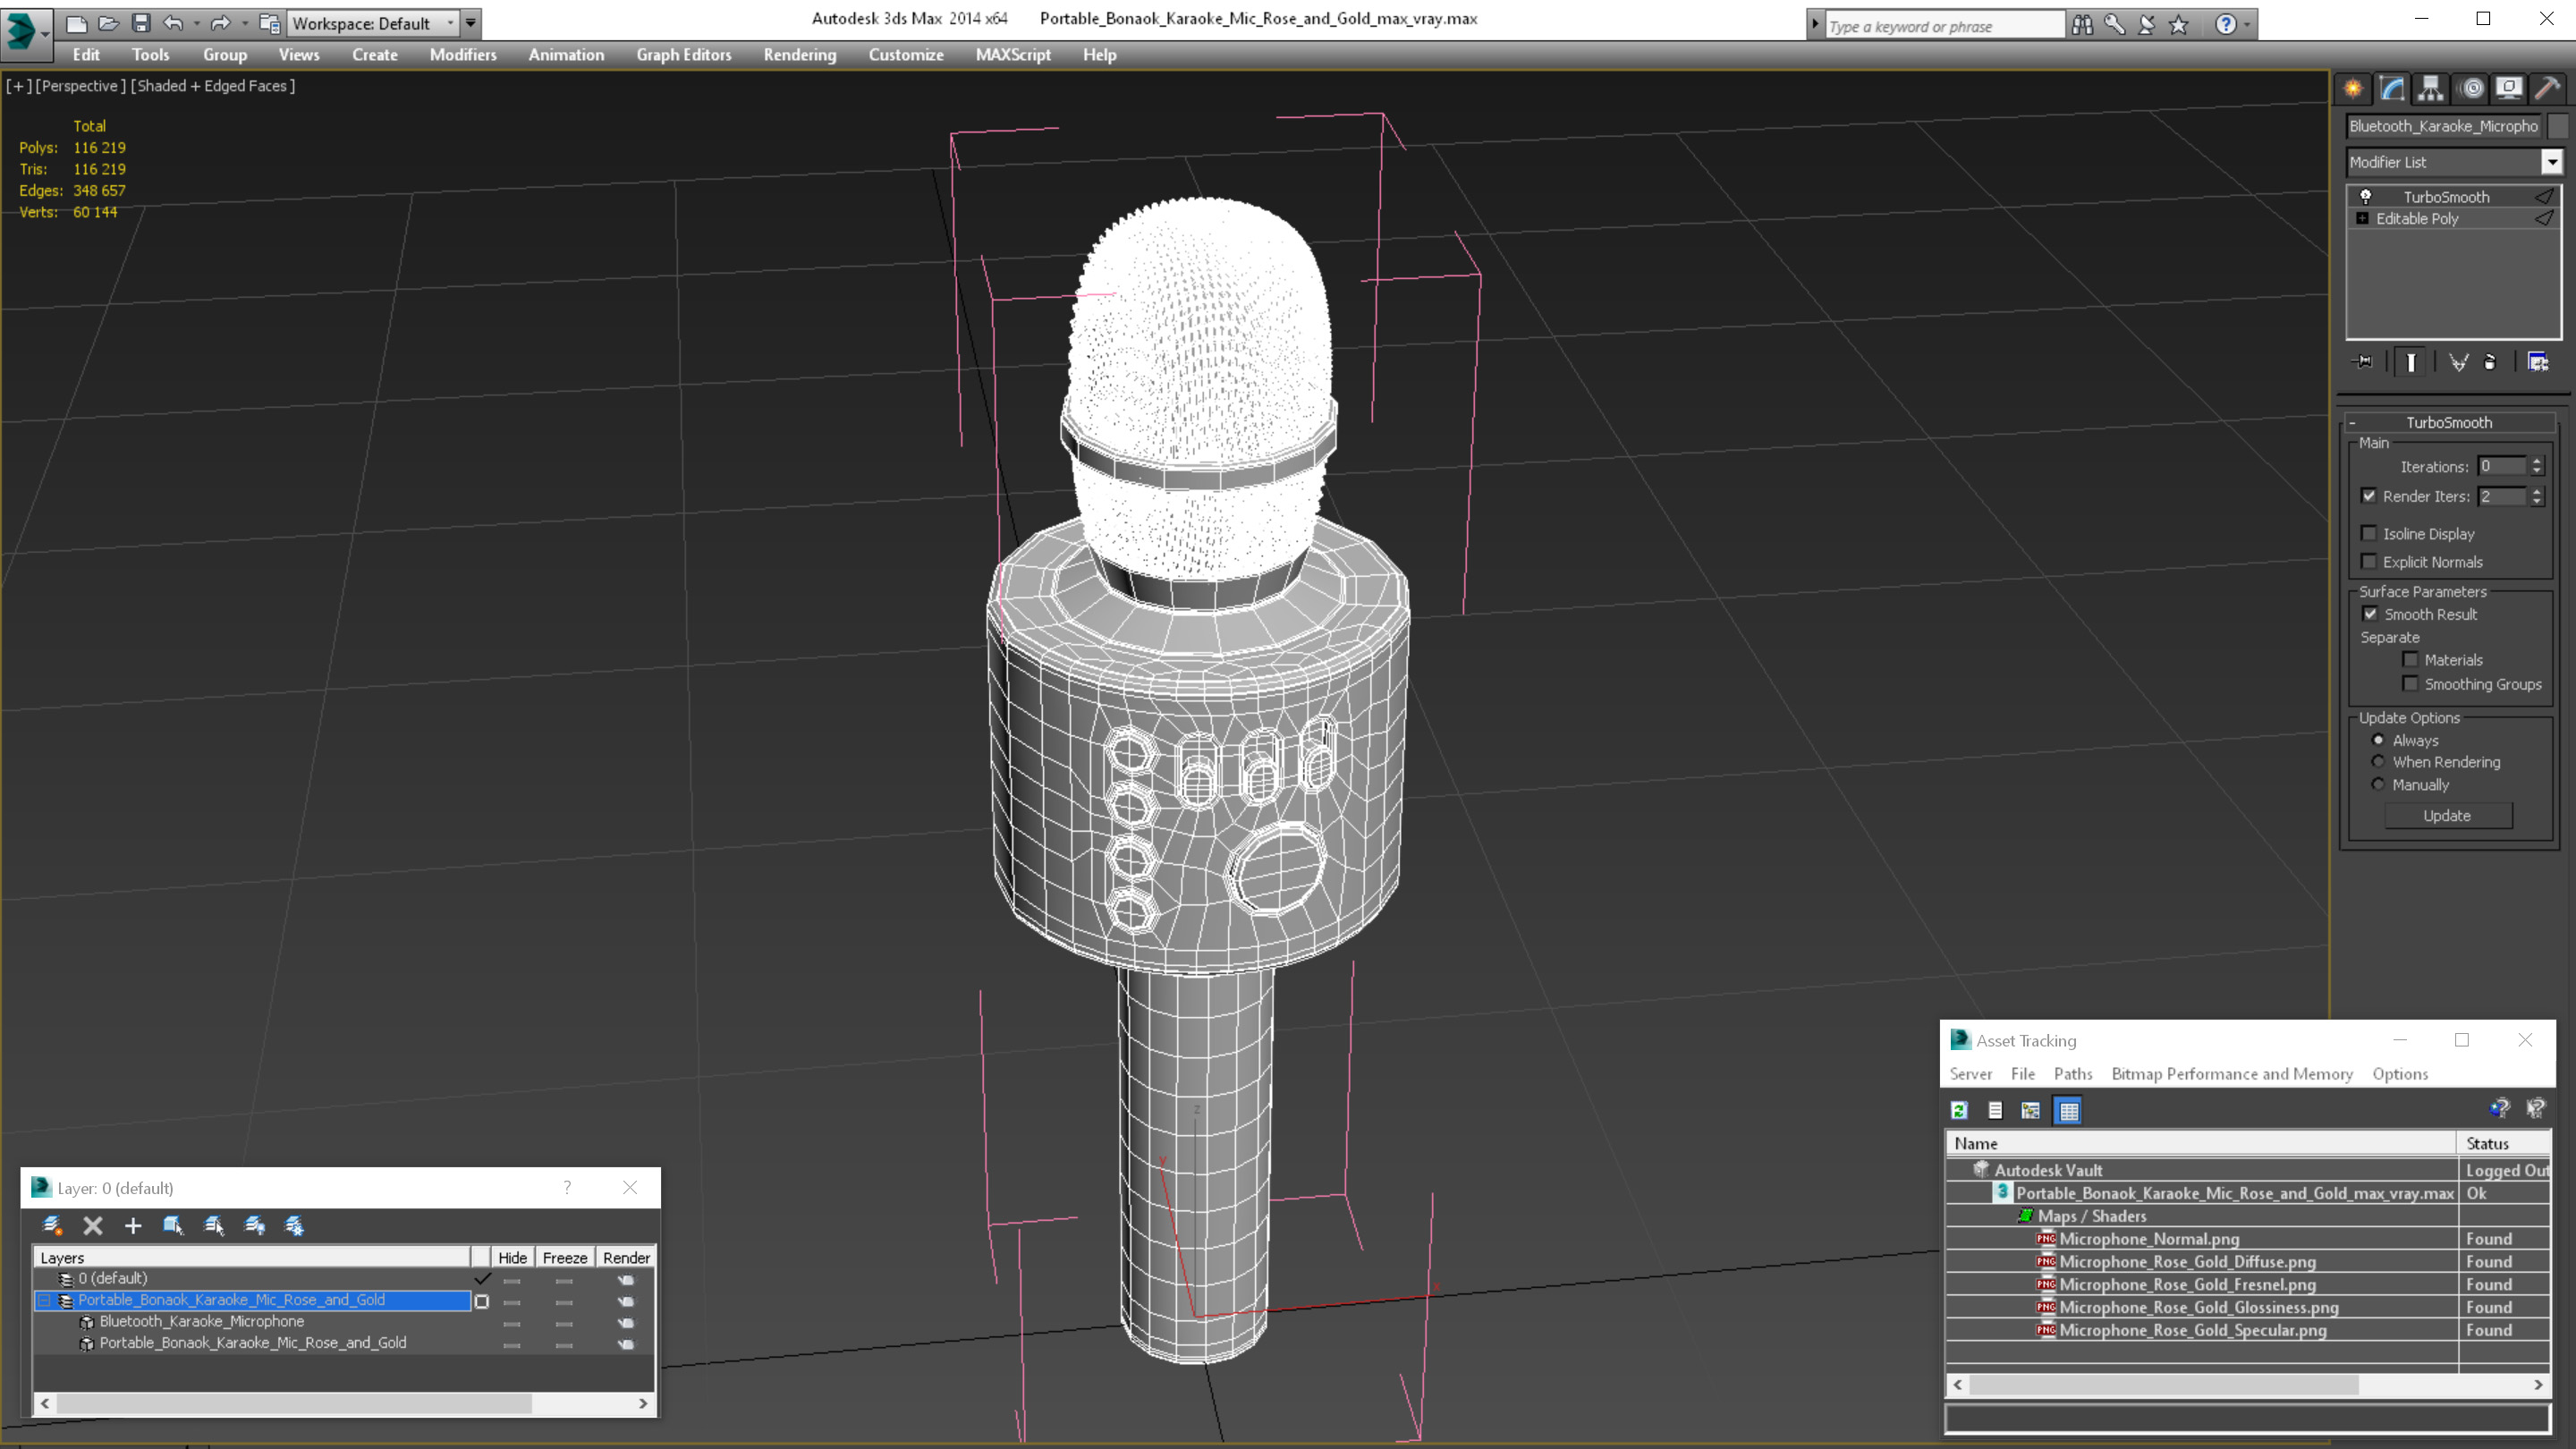Open the Modify command panel tab
2576x1449 pixels.
coord(2392,89)
